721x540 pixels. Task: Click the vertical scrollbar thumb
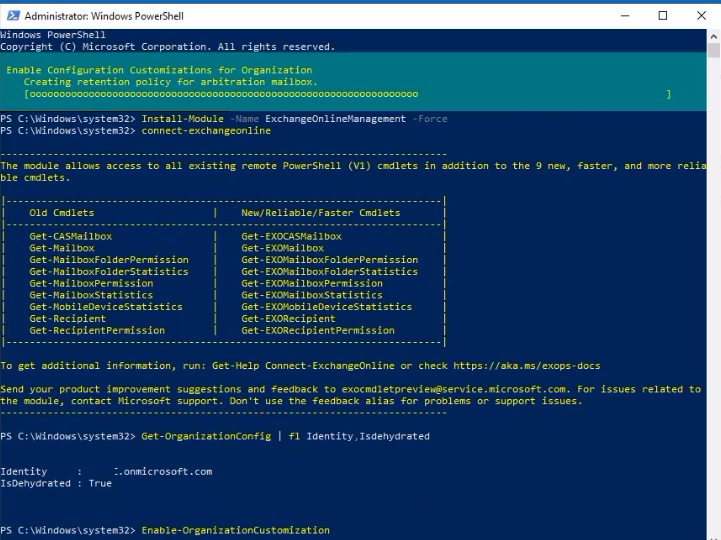tap(714, 50)
